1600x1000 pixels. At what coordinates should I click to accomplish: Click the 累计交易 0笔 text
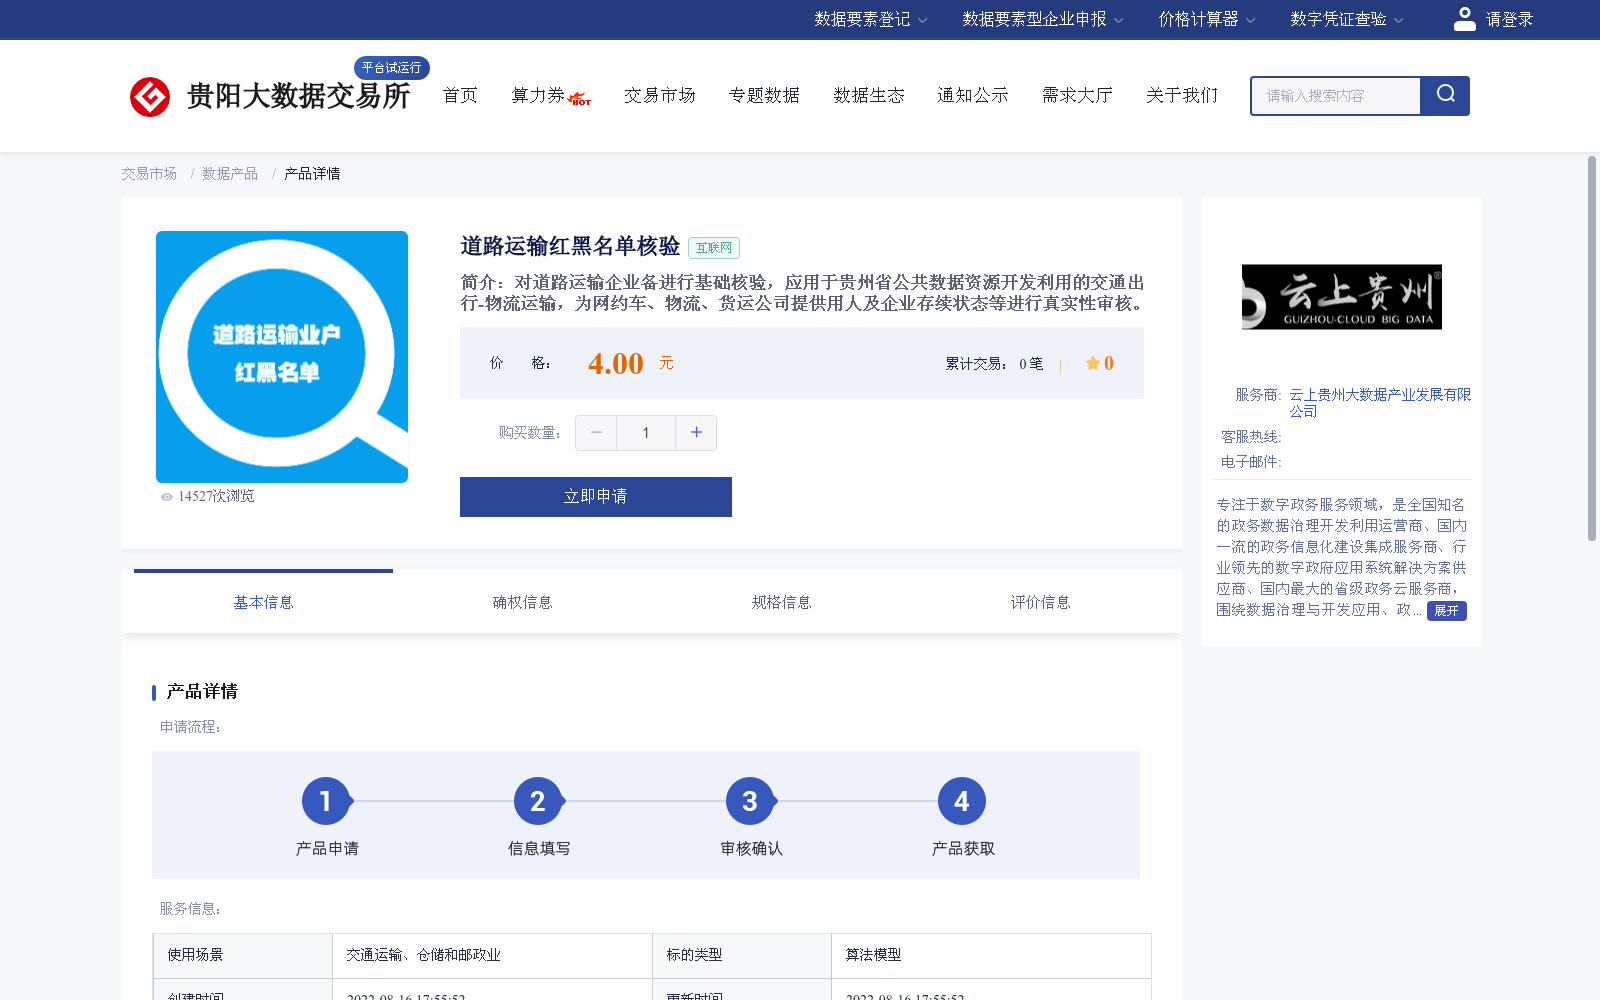tap(994, 364)
